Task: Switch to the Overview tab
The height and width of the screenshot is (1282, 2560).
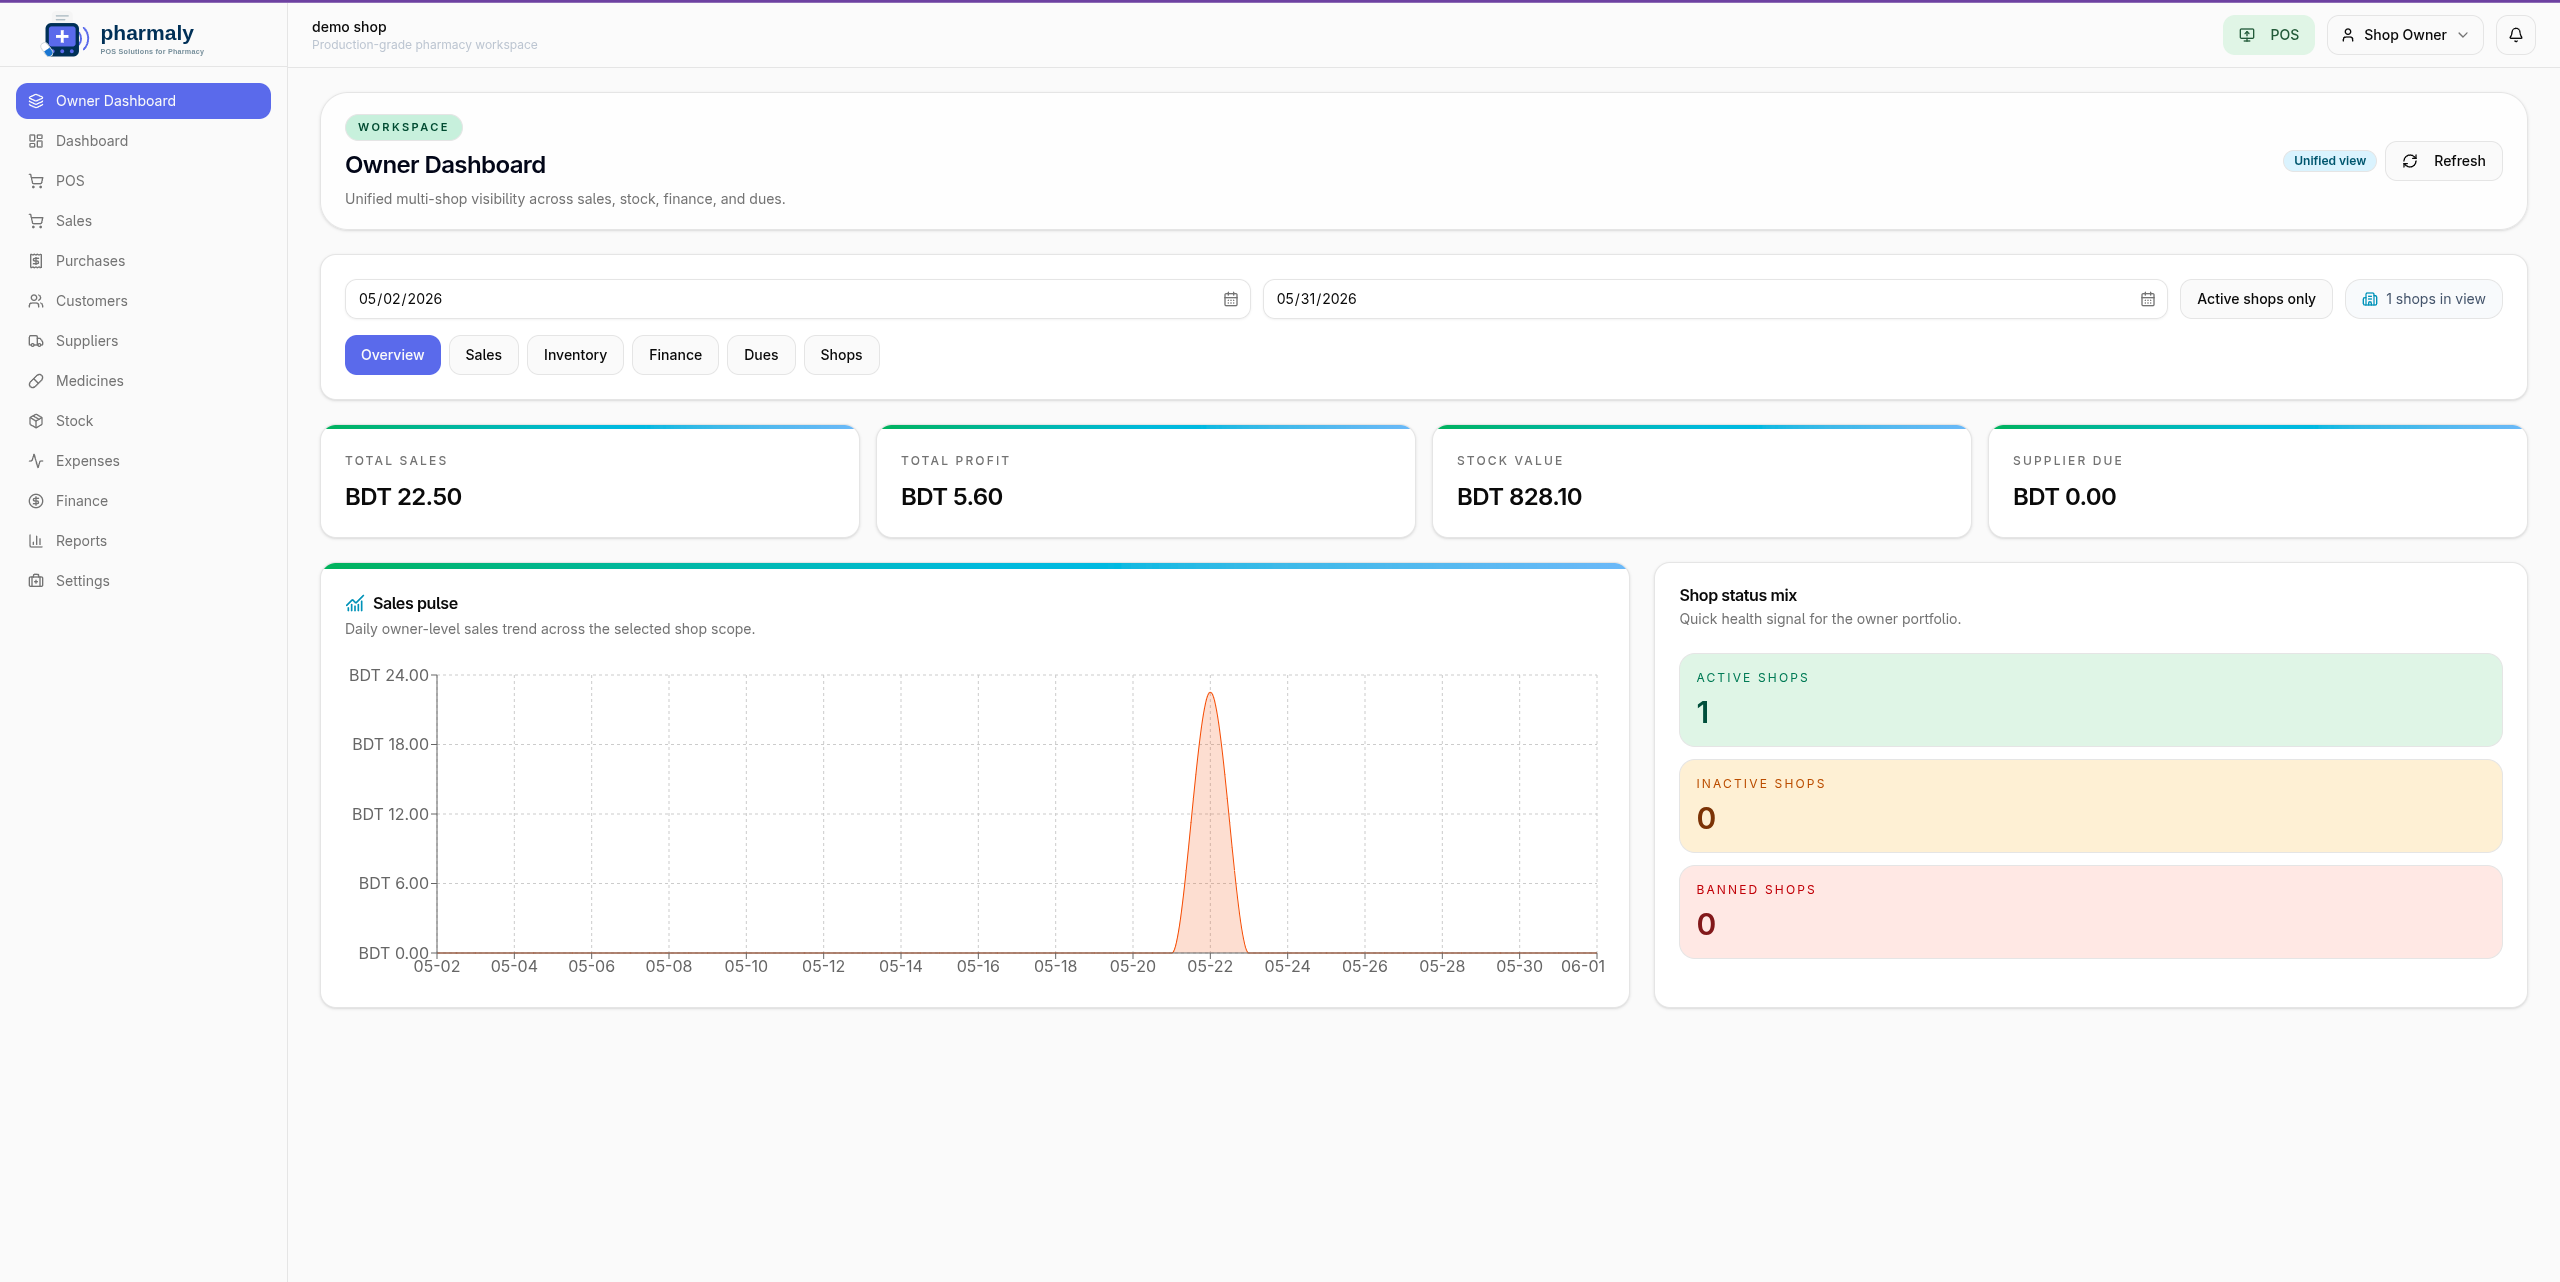Action: point(393,355)
